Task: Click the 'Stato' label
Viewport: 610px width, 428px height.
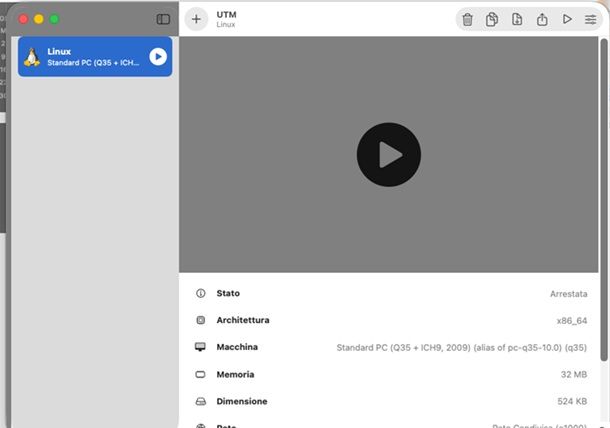Action: 228,293
